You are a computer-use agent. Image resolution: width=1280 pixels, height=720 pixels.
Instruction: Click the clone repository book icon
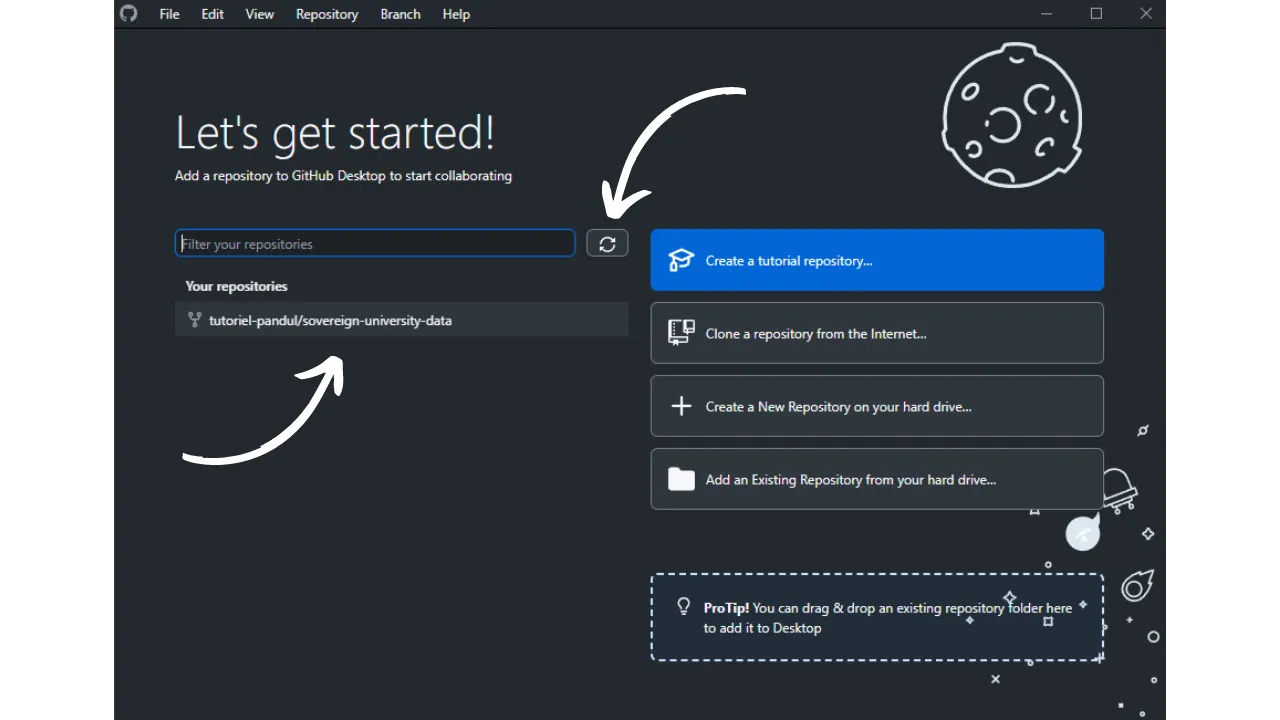point(681,333)
